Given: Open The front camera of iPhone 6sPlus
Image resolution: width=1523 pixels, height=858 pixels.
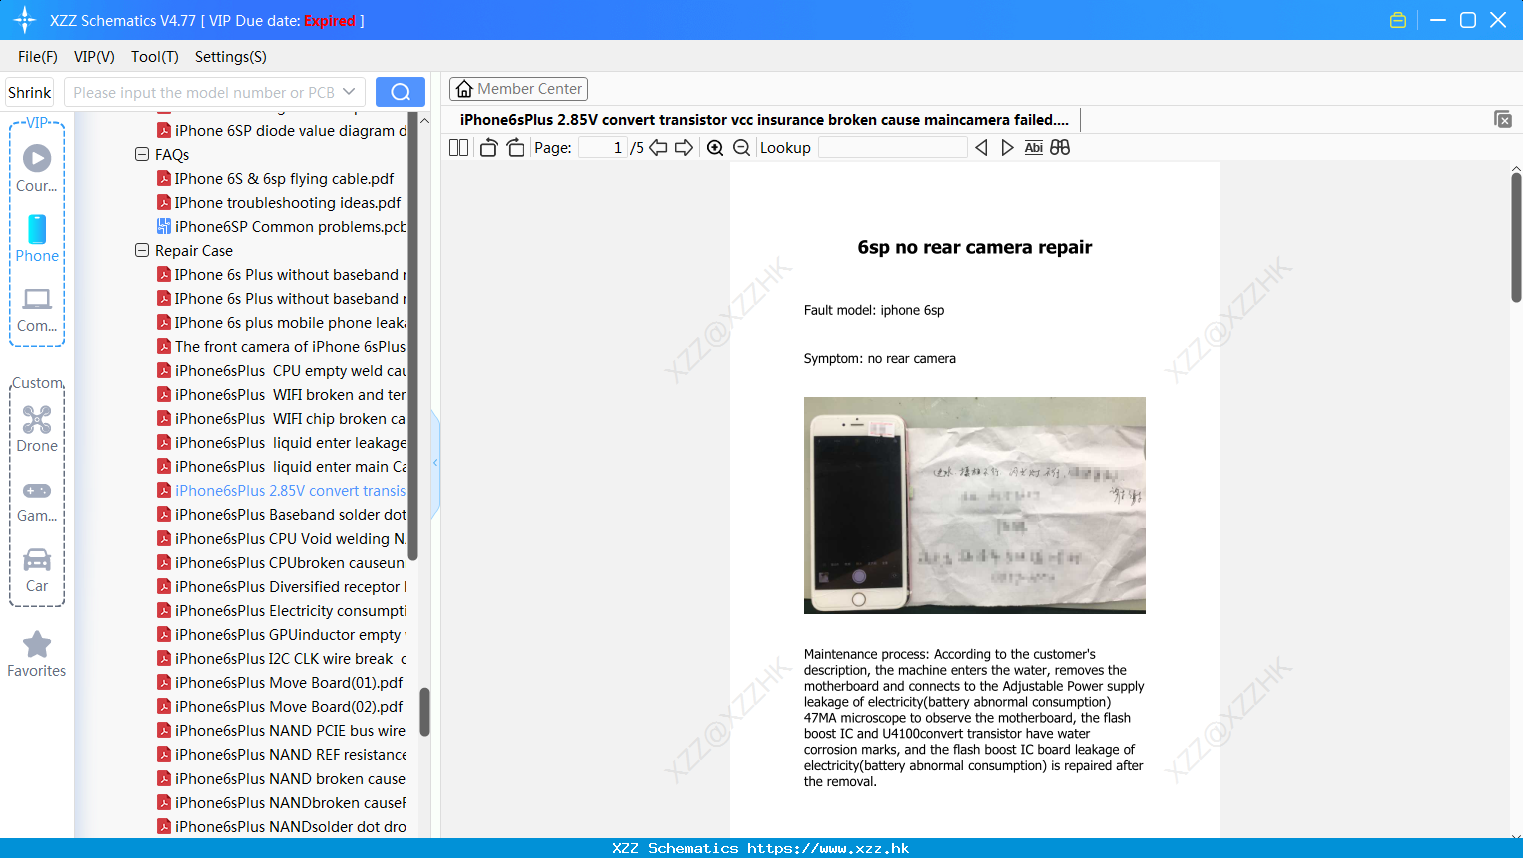Looking at the screenshot, I should coord(282,346).
